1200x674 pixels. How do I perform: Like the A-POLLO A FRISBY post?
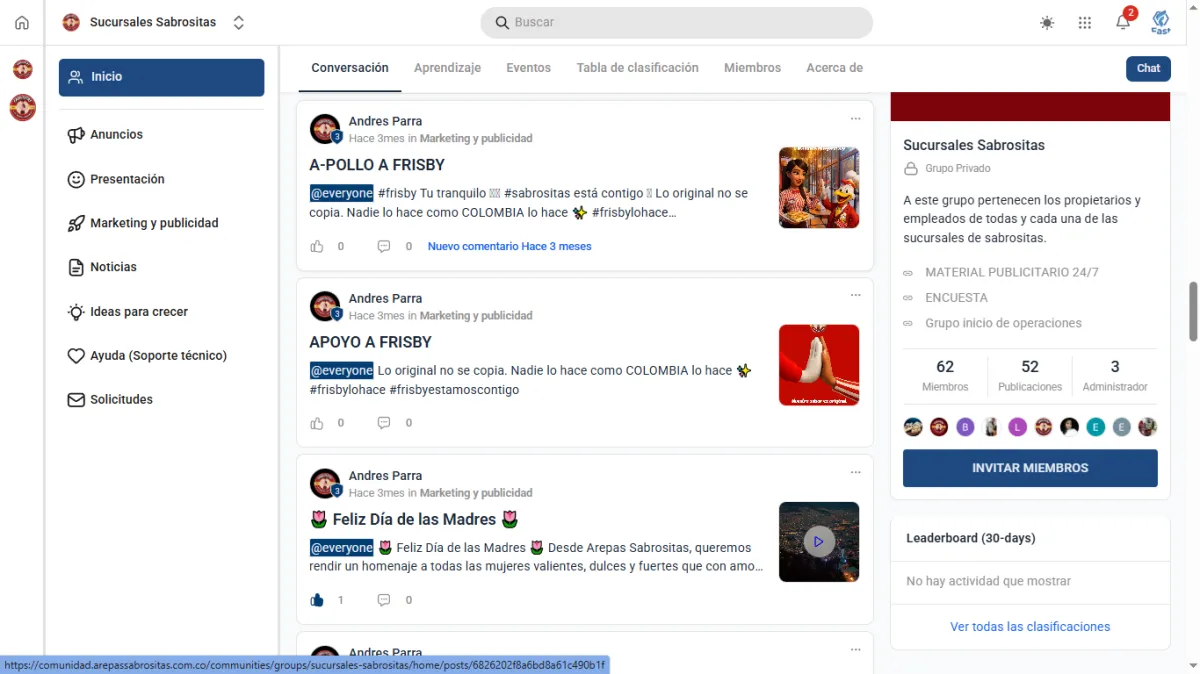[317, 246]
